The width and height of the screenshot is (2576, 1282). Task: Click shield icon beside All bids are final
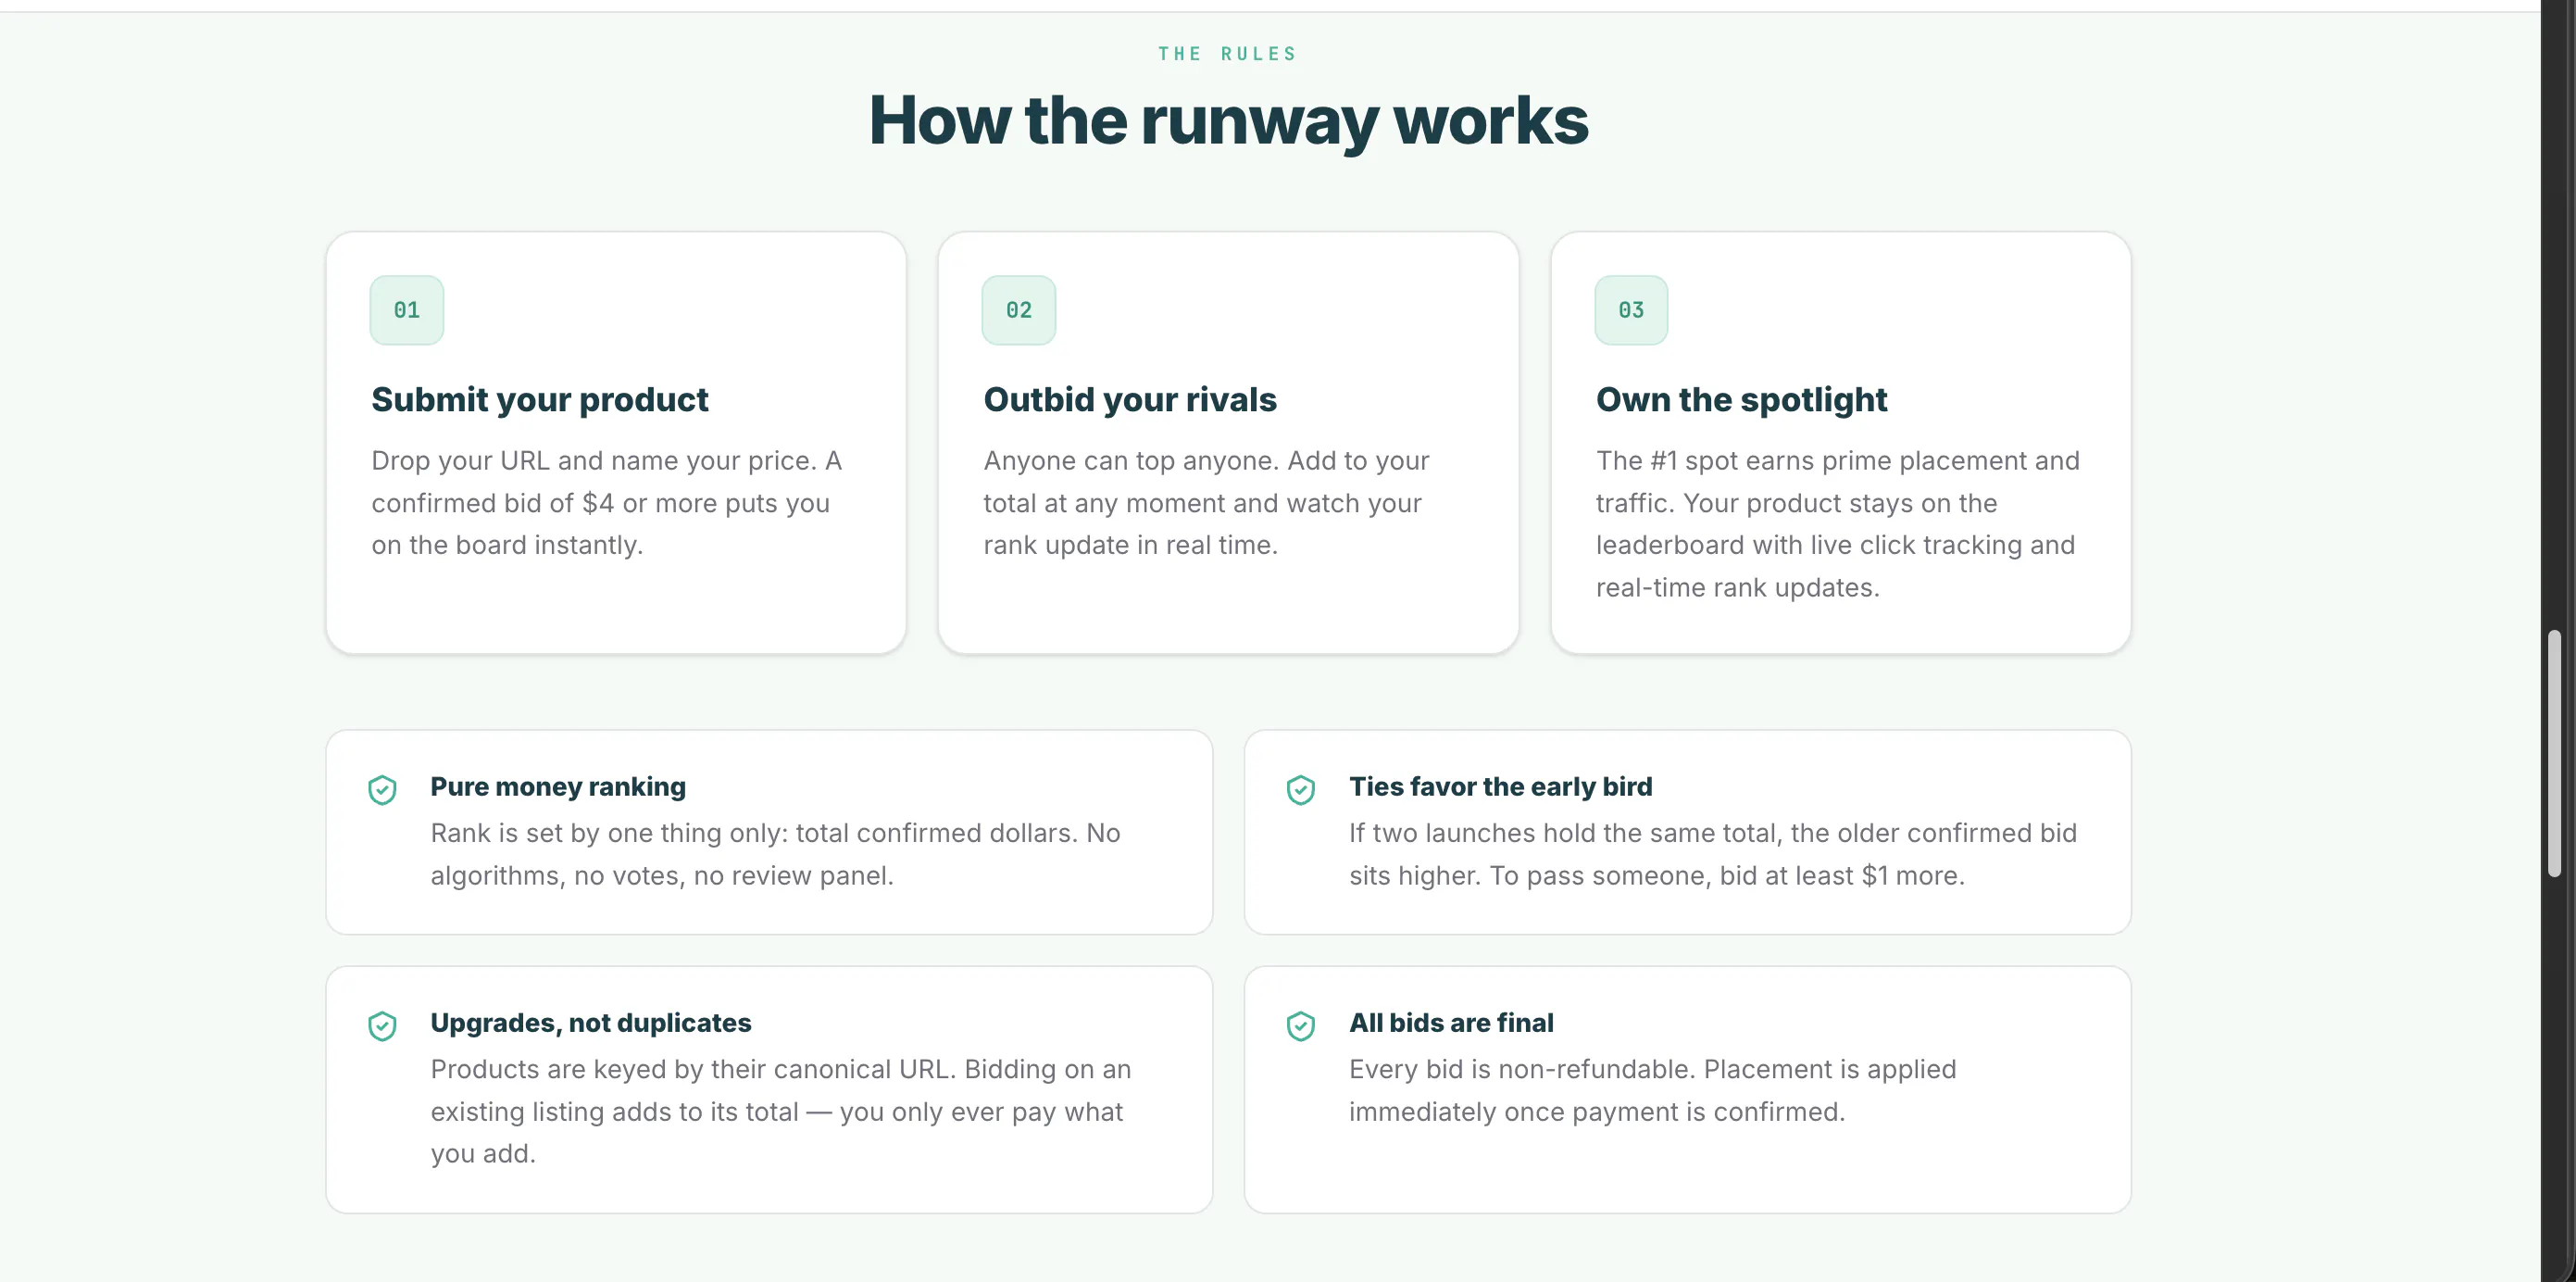(1300, 1026)
